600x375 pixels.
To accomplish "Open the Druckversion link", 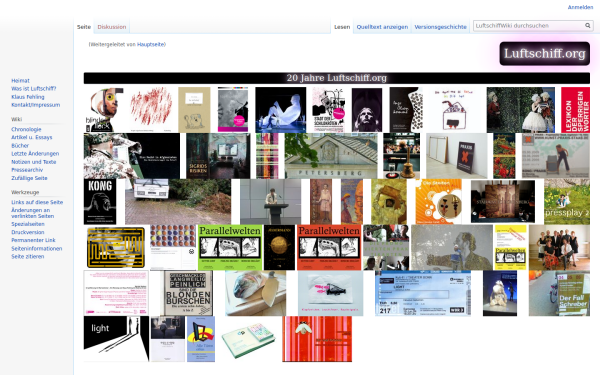I will tap(28, 232).
